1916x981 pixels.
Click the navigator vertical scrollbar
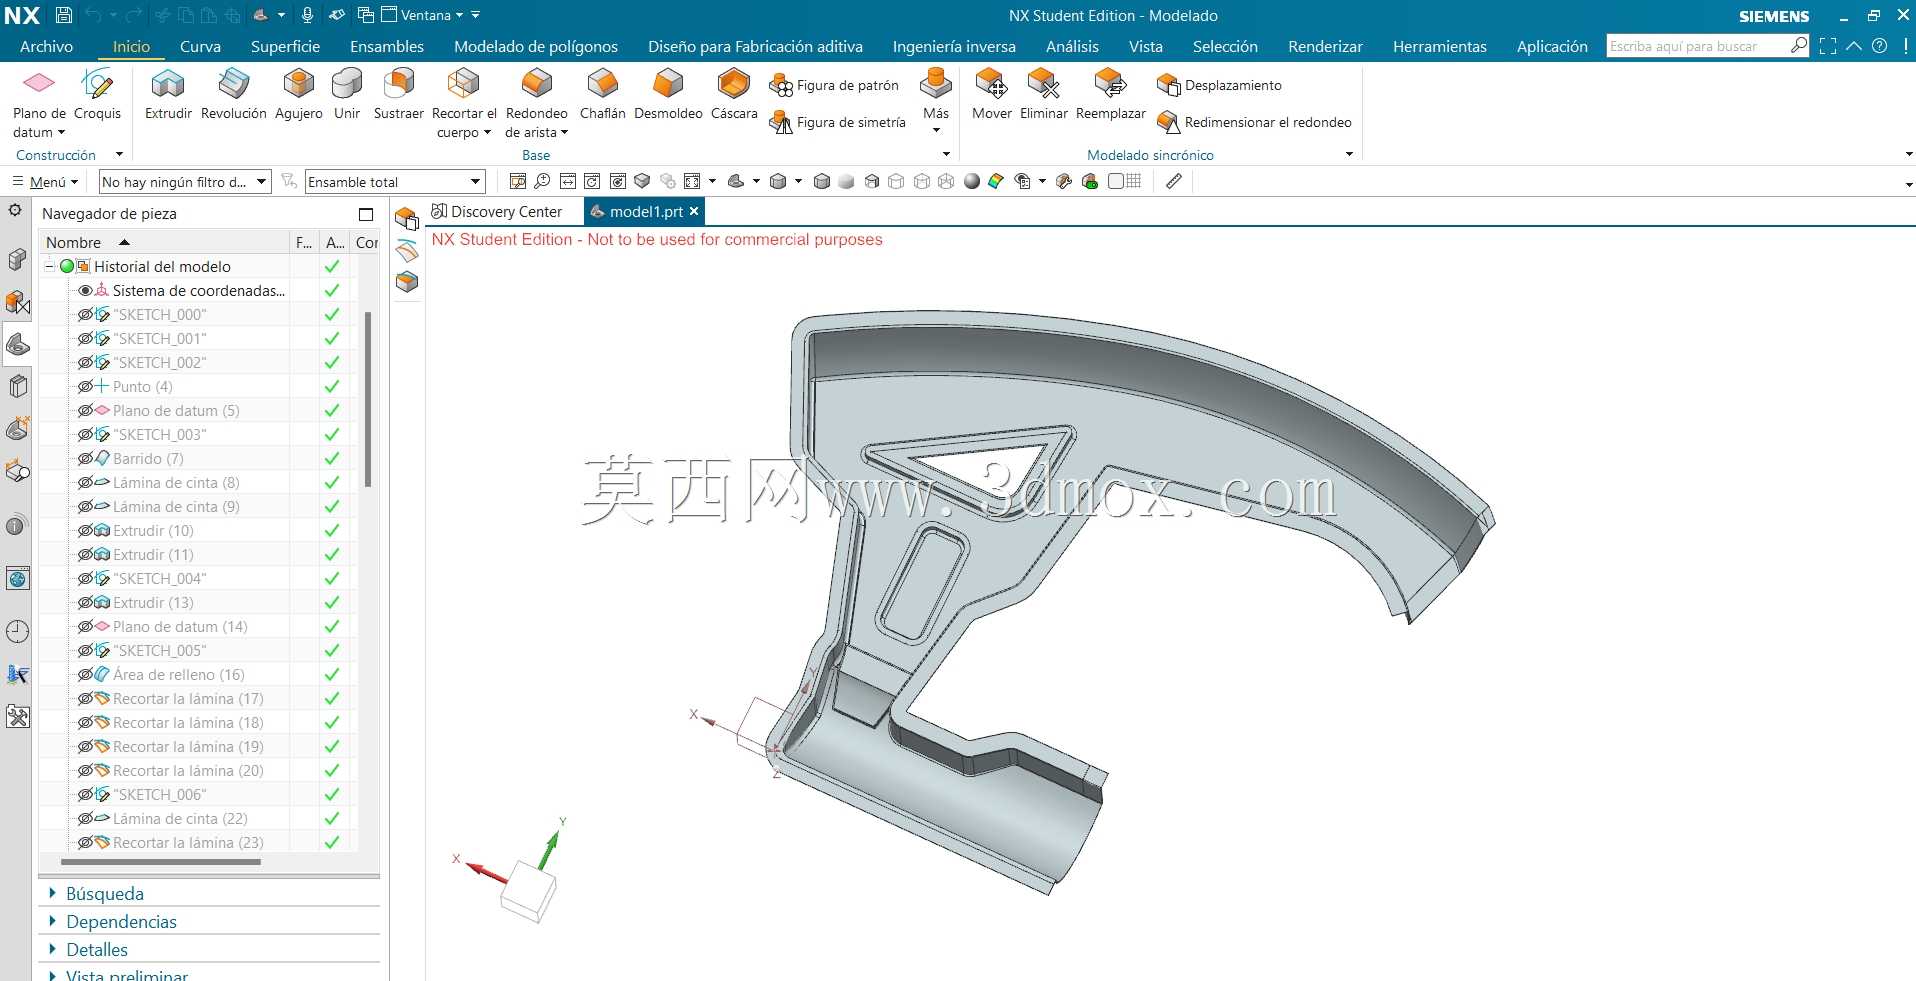click(x=368, y=399)
